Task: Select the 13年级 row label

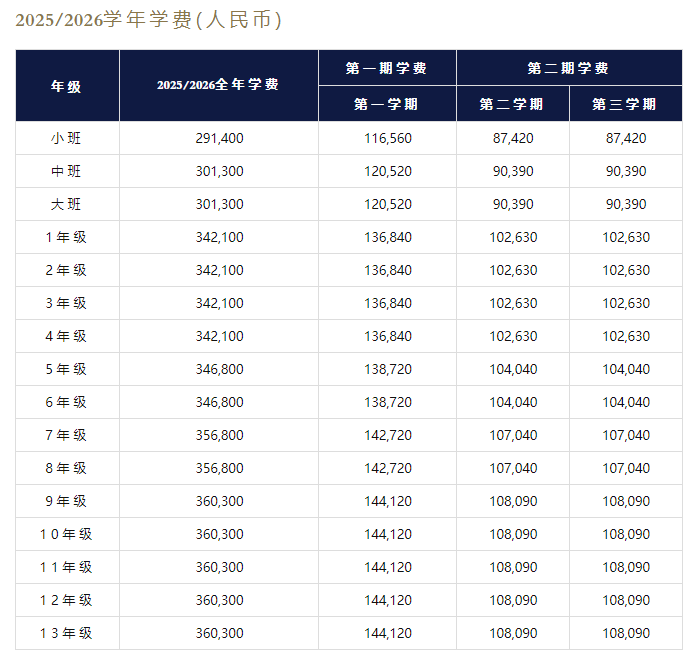Action: (66, 633)
